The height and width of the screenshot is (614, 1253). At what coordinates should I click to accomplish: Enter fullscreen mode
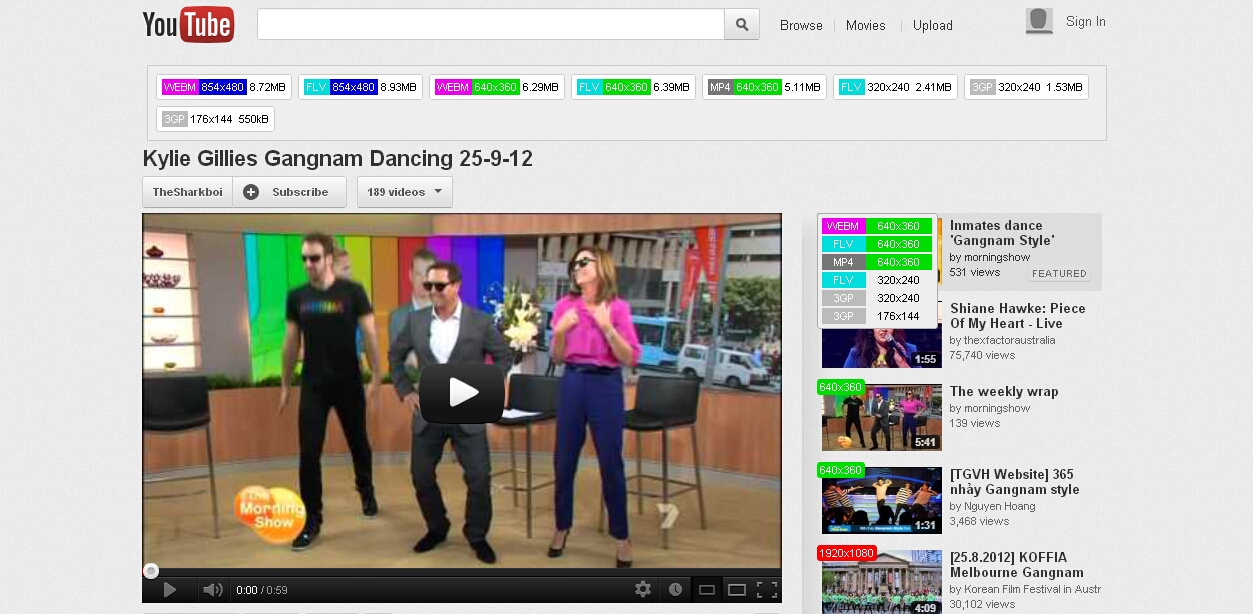(x=767, y=590)
